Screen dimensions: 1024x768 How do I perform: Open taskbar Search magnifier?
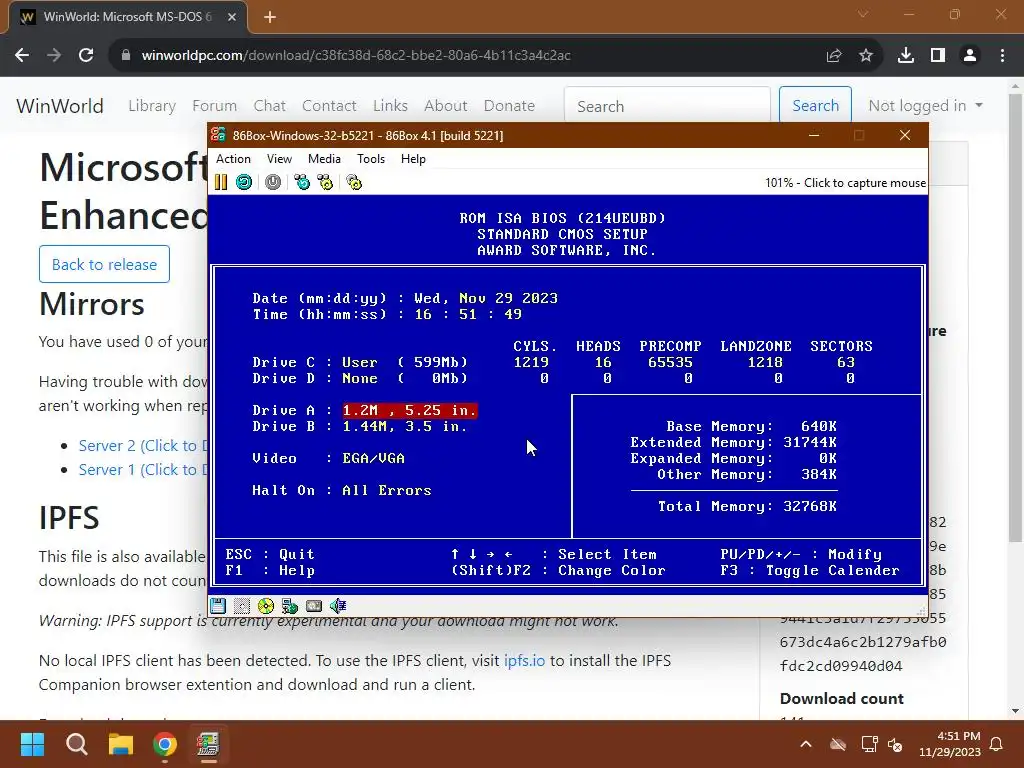pos(76,744)
